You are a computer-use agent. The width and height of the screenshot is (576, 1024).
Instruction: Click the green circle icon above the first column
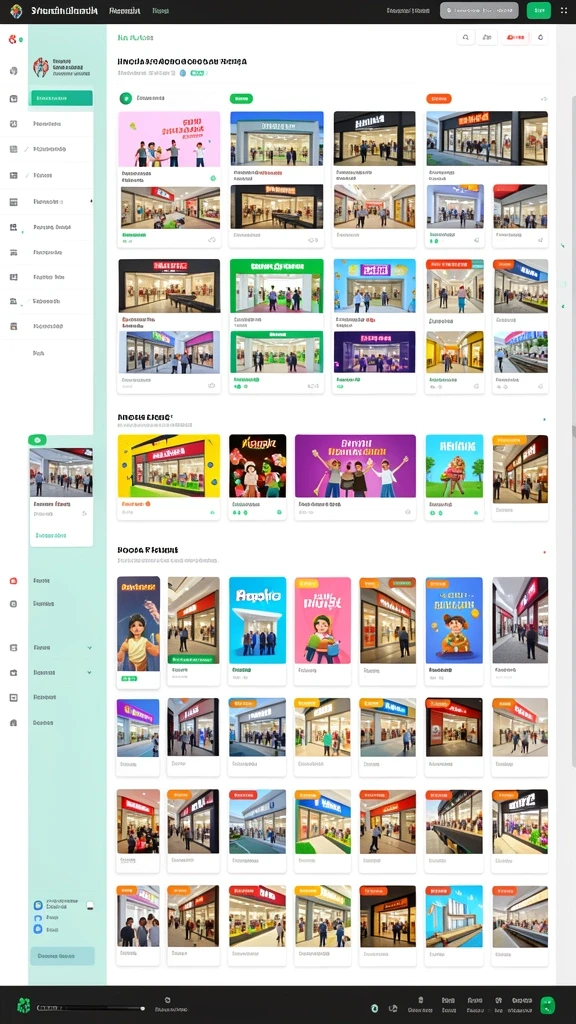tap(125, 99)
